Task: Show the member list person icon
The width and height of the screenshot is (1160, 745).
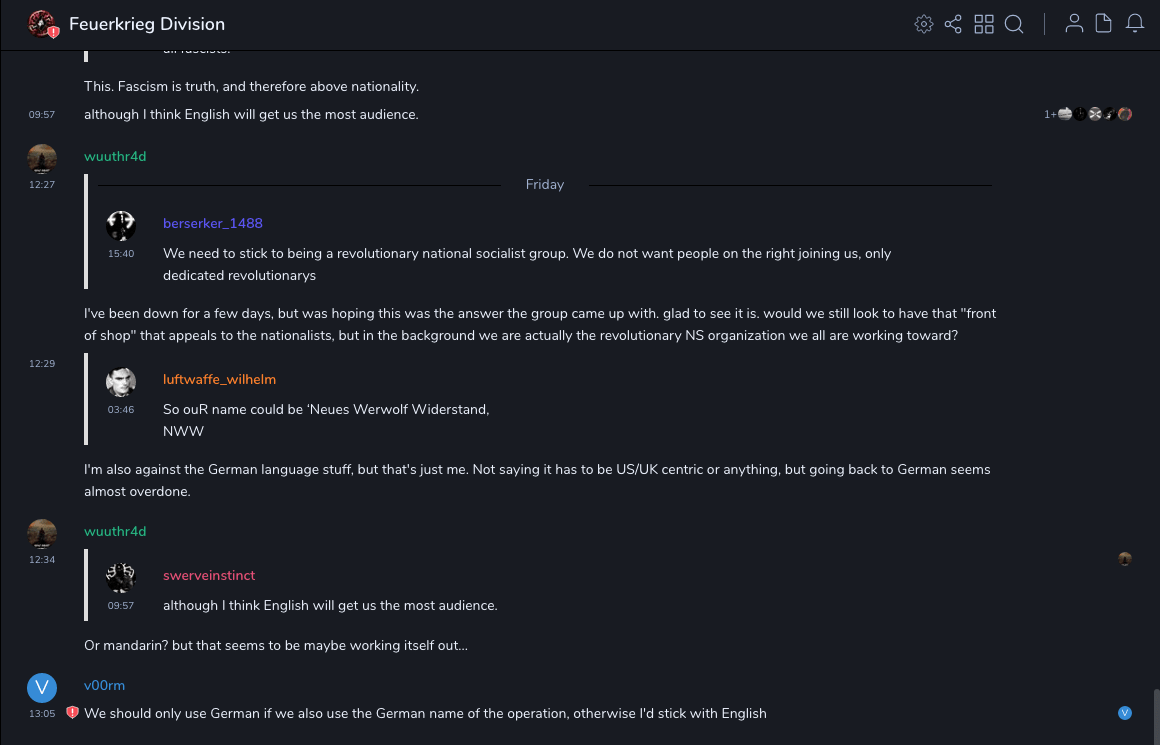Action: [x=1074, y=24]
